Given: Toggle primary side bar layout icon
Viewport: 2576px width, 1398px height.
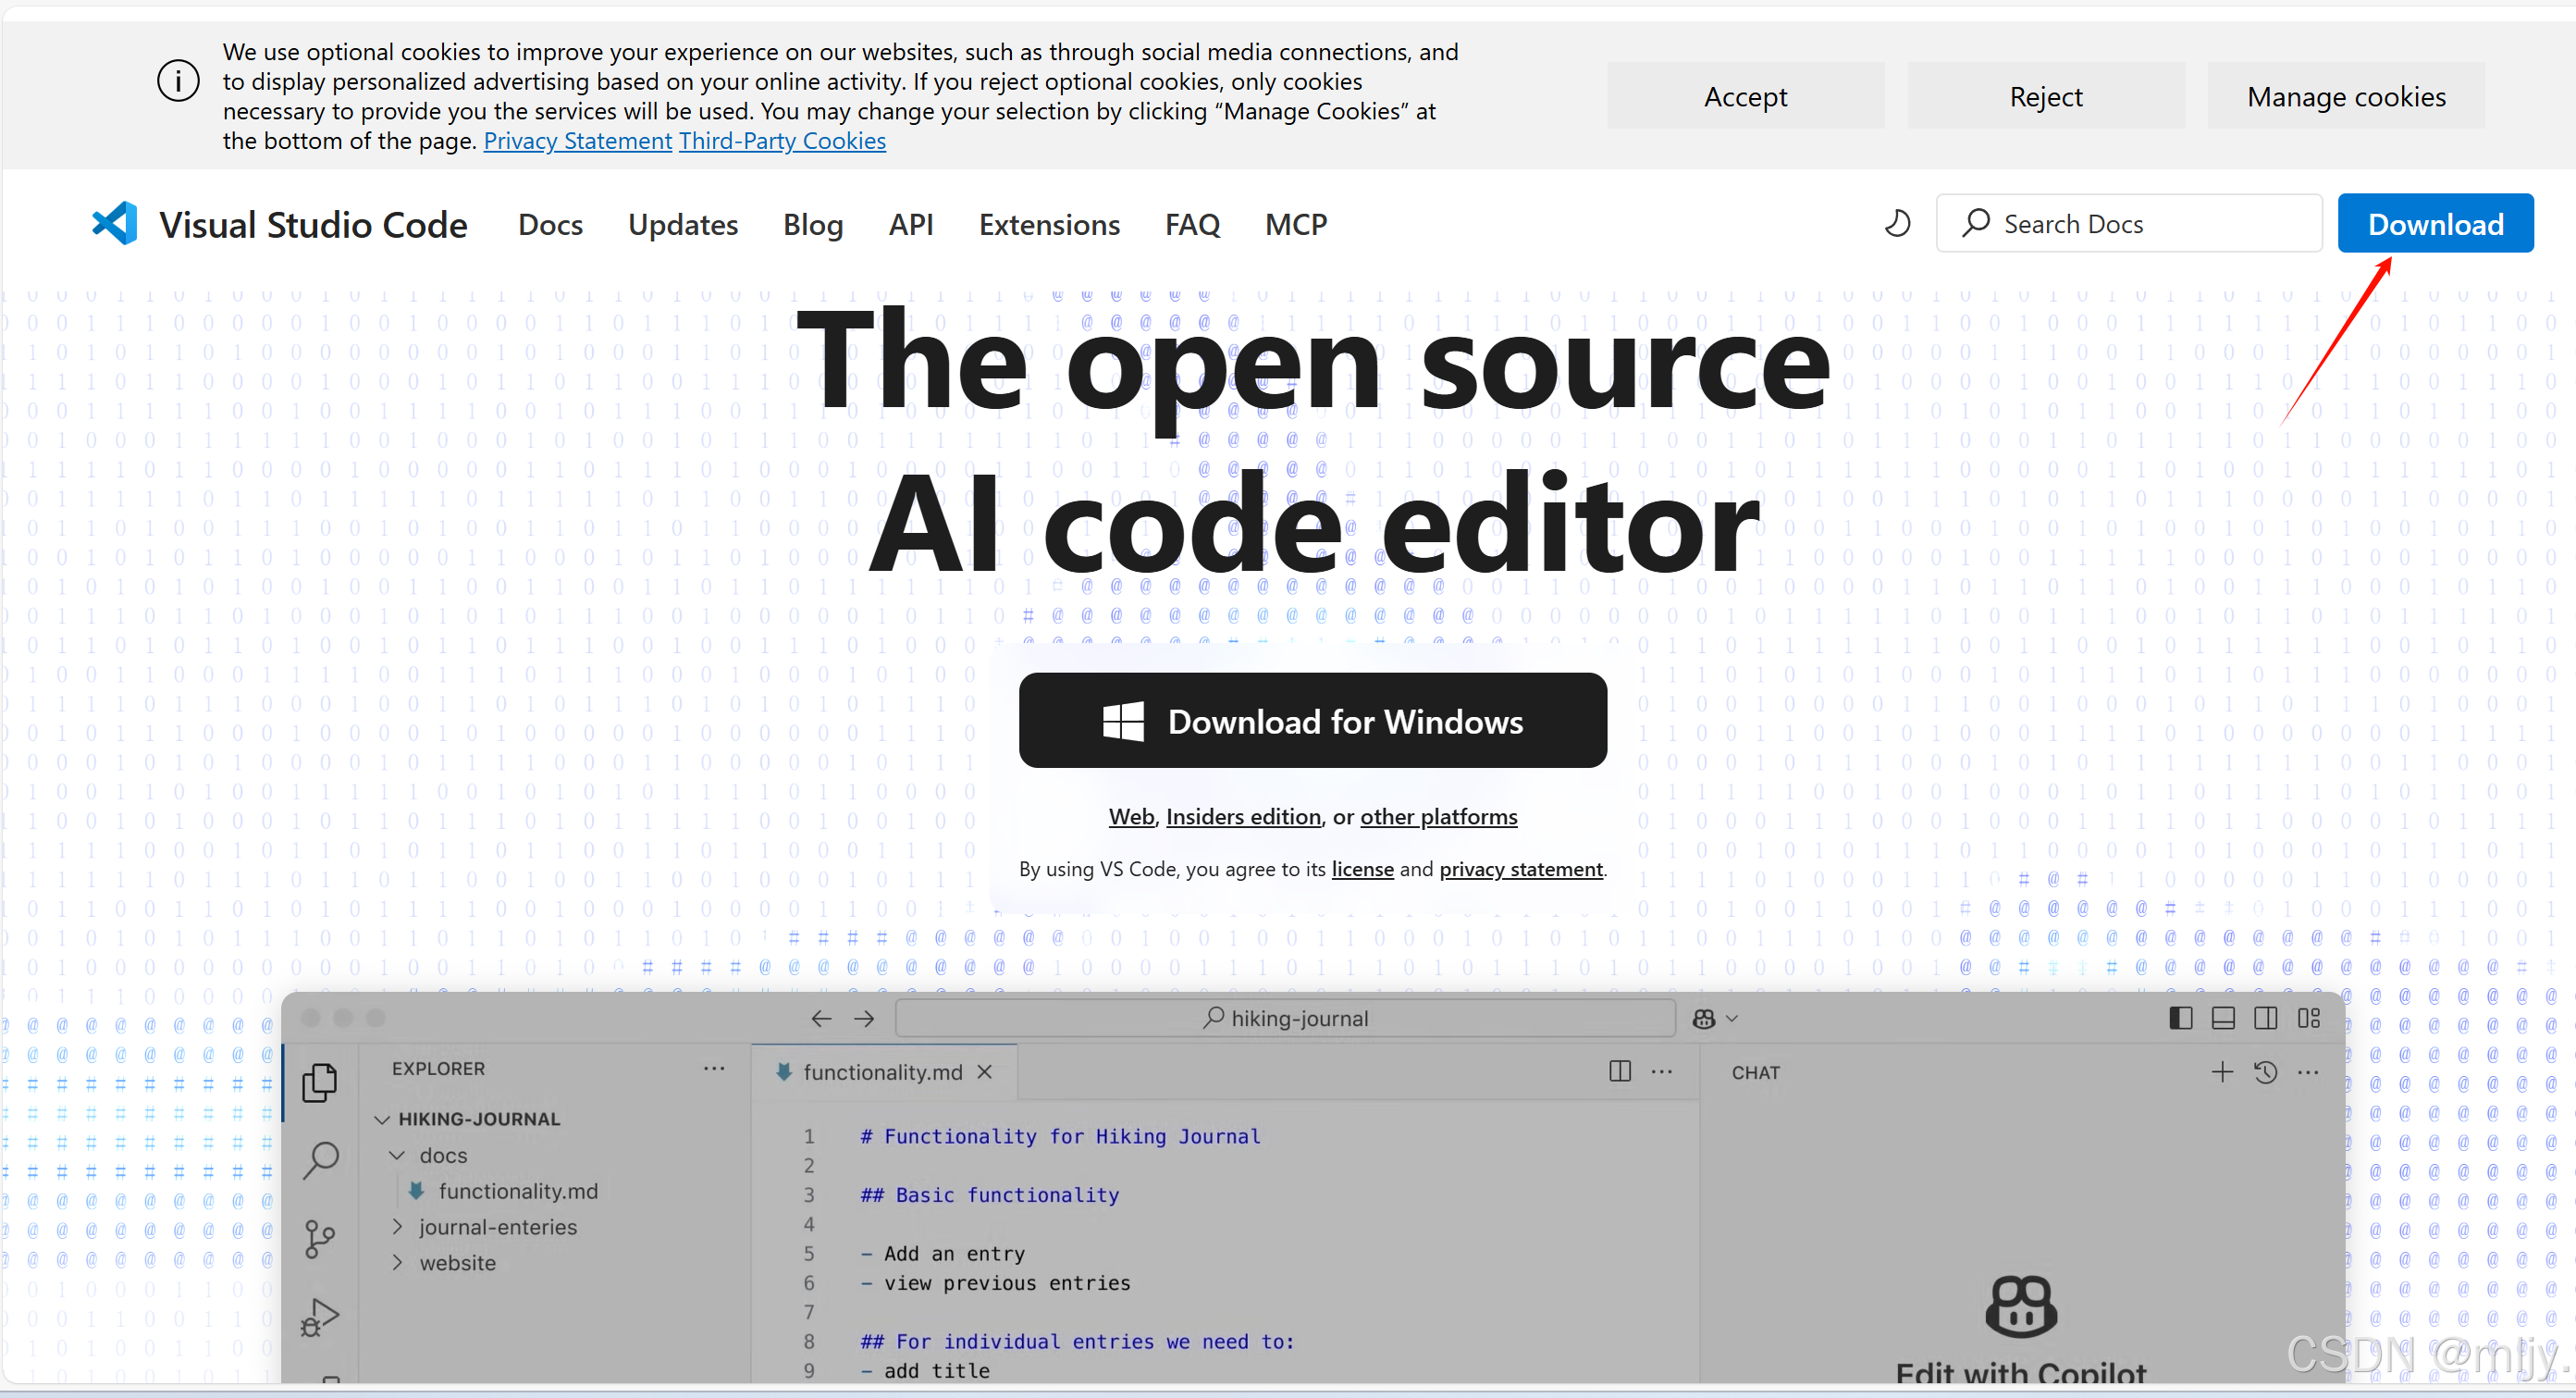Looking at the screenshot, I should pyautogui.click(x=2181, y=1018).
